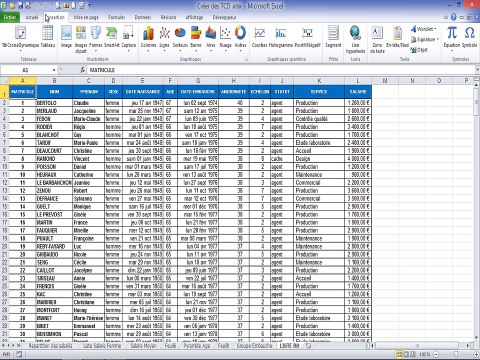Viewport: 480px width, 360px height.
Task: Click zoom in plus button
Action: tap(476, 354)
